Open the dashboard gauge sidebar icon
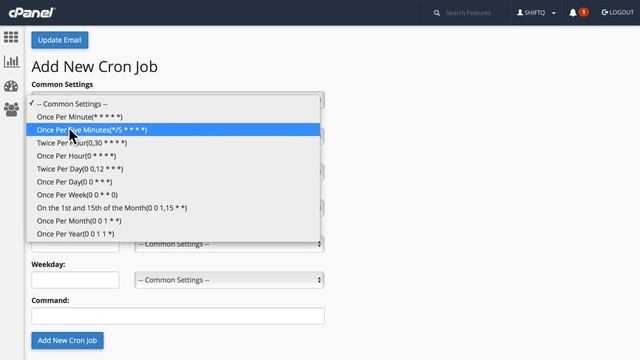Image resolution: width=640 pixels, height=360 pixels. coord(11,86)
